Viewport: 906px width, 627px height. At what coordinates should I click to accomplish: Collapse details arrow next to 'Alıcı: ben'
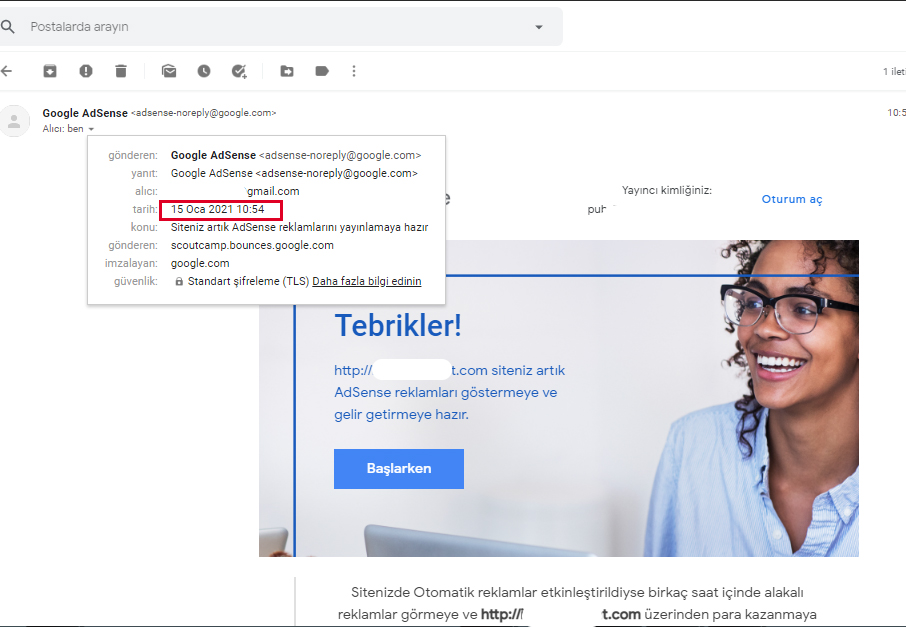[91, 129]
